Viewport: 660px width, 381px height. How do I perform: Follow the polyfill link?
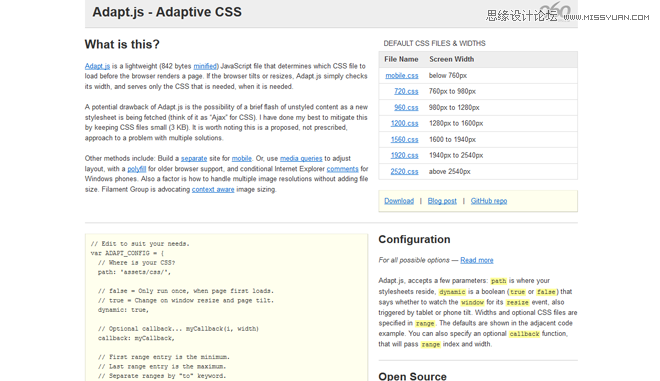pyautogui.click(x=137, y=169)
